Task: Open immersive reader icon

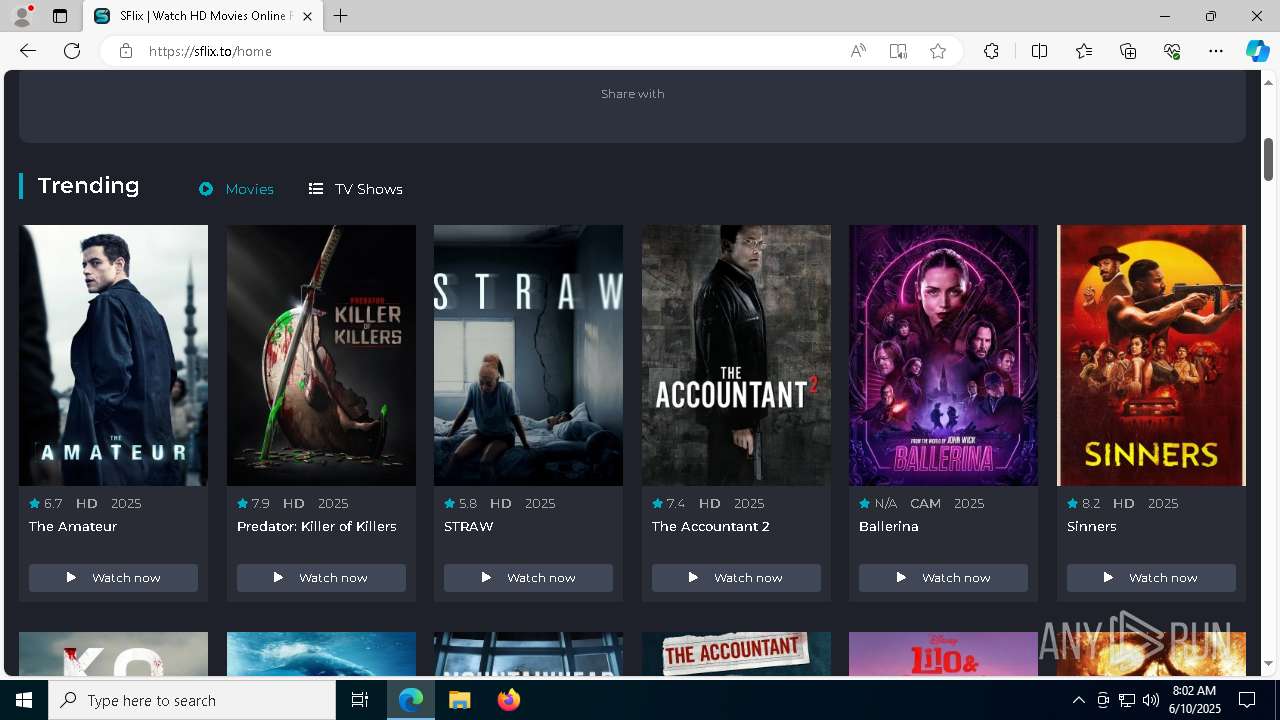Action: (x=898, y=51)
